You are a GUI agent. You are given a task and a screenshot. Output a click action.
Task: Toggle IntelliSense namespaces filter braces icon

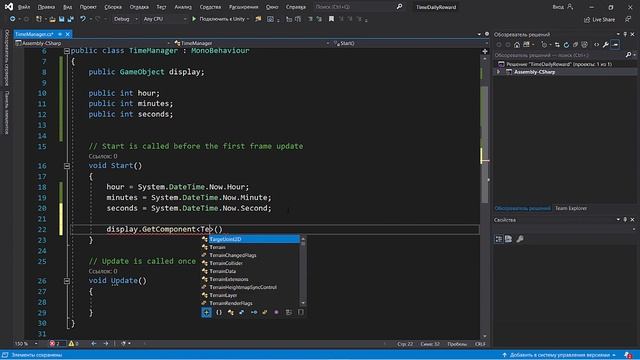click(219, 312)
